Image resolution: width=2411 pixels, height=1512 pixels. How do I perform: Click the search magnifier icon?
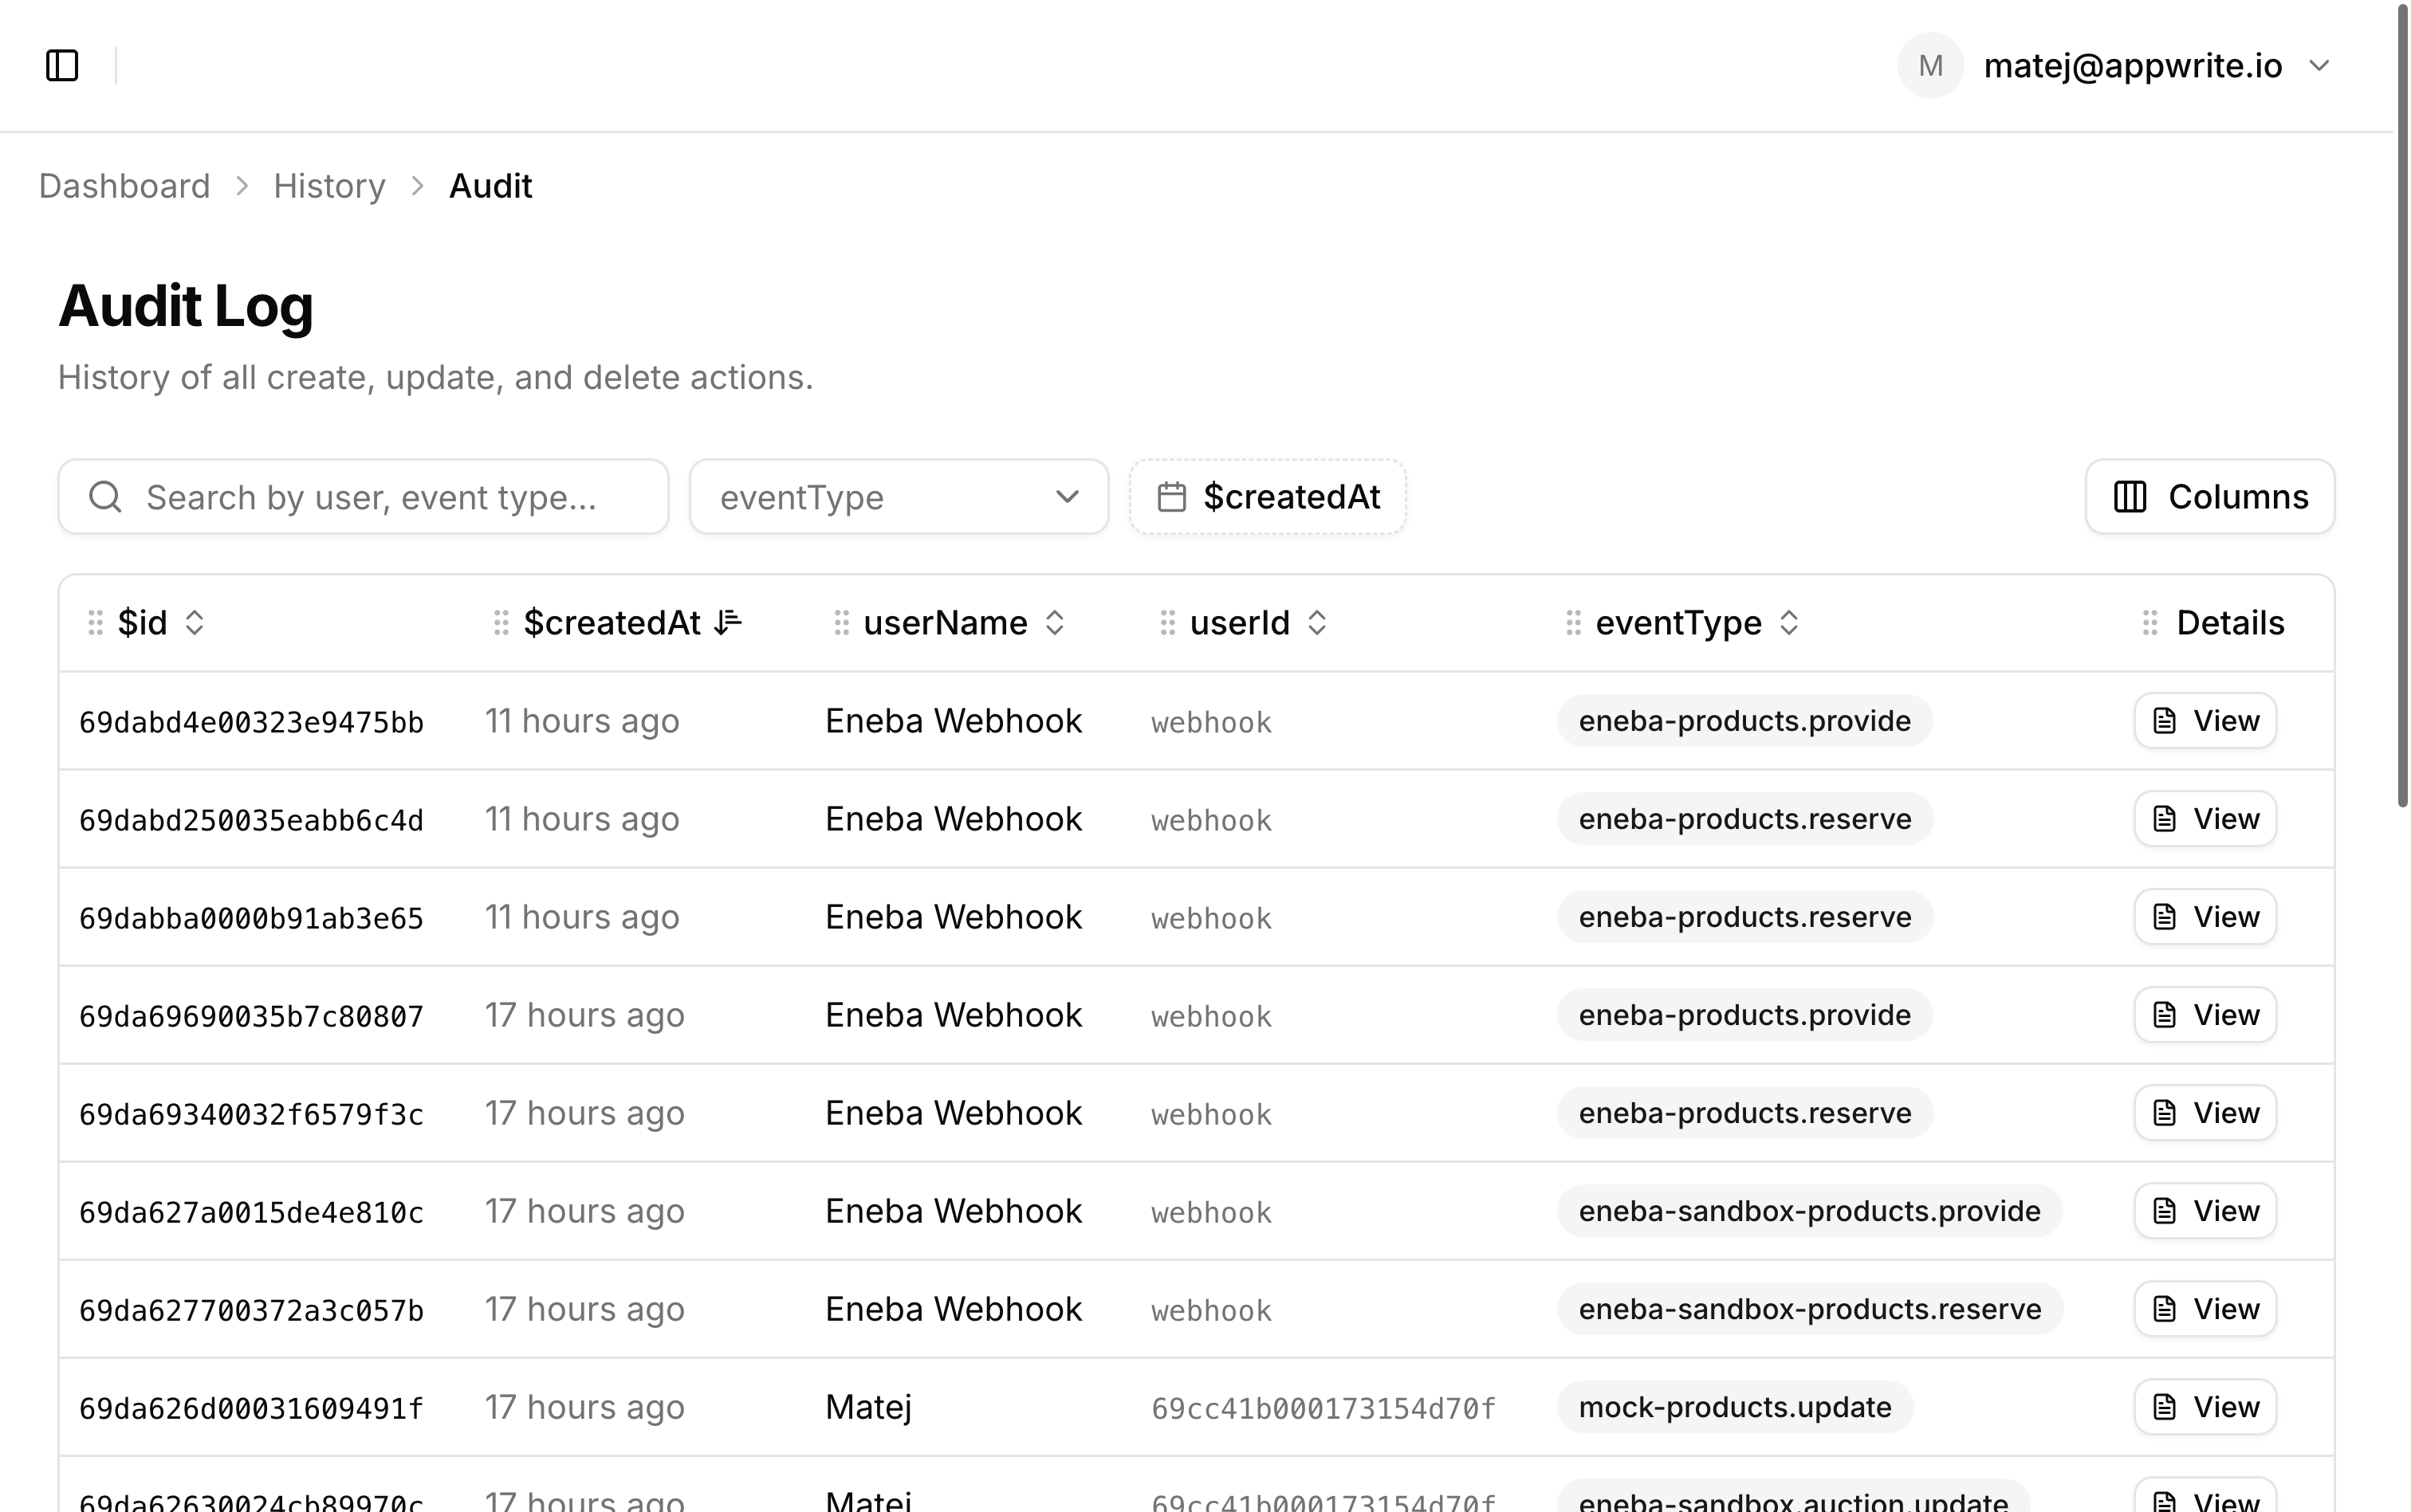[x=105, y=497]
